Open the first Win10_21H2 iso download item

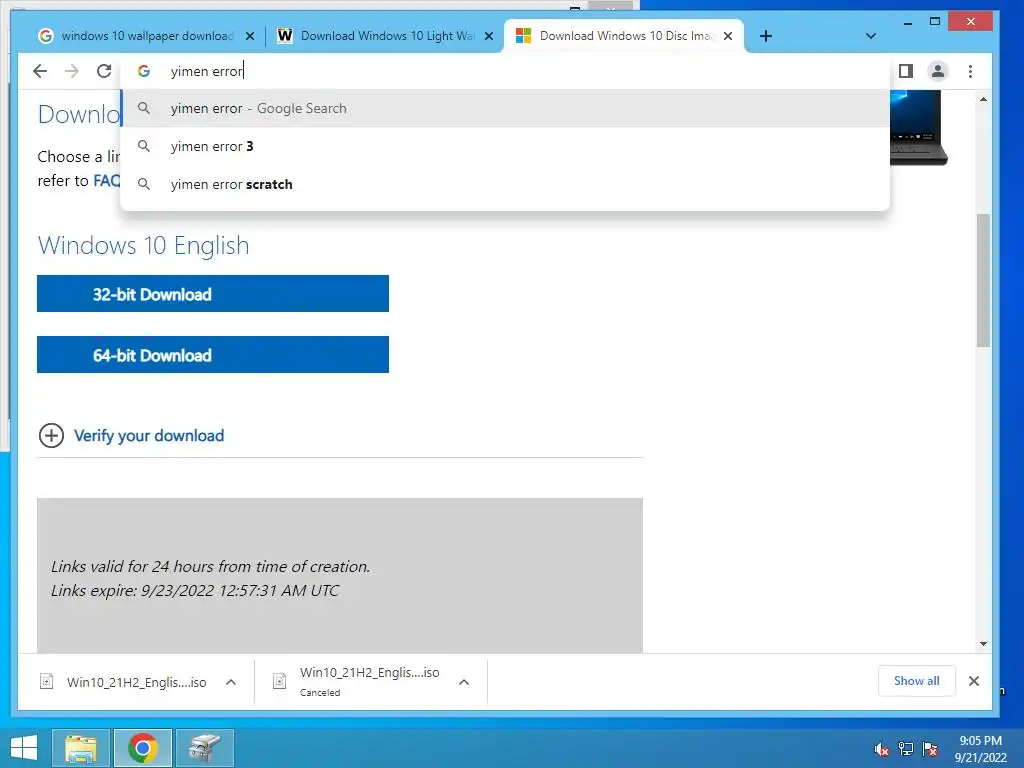coord(123,682)
